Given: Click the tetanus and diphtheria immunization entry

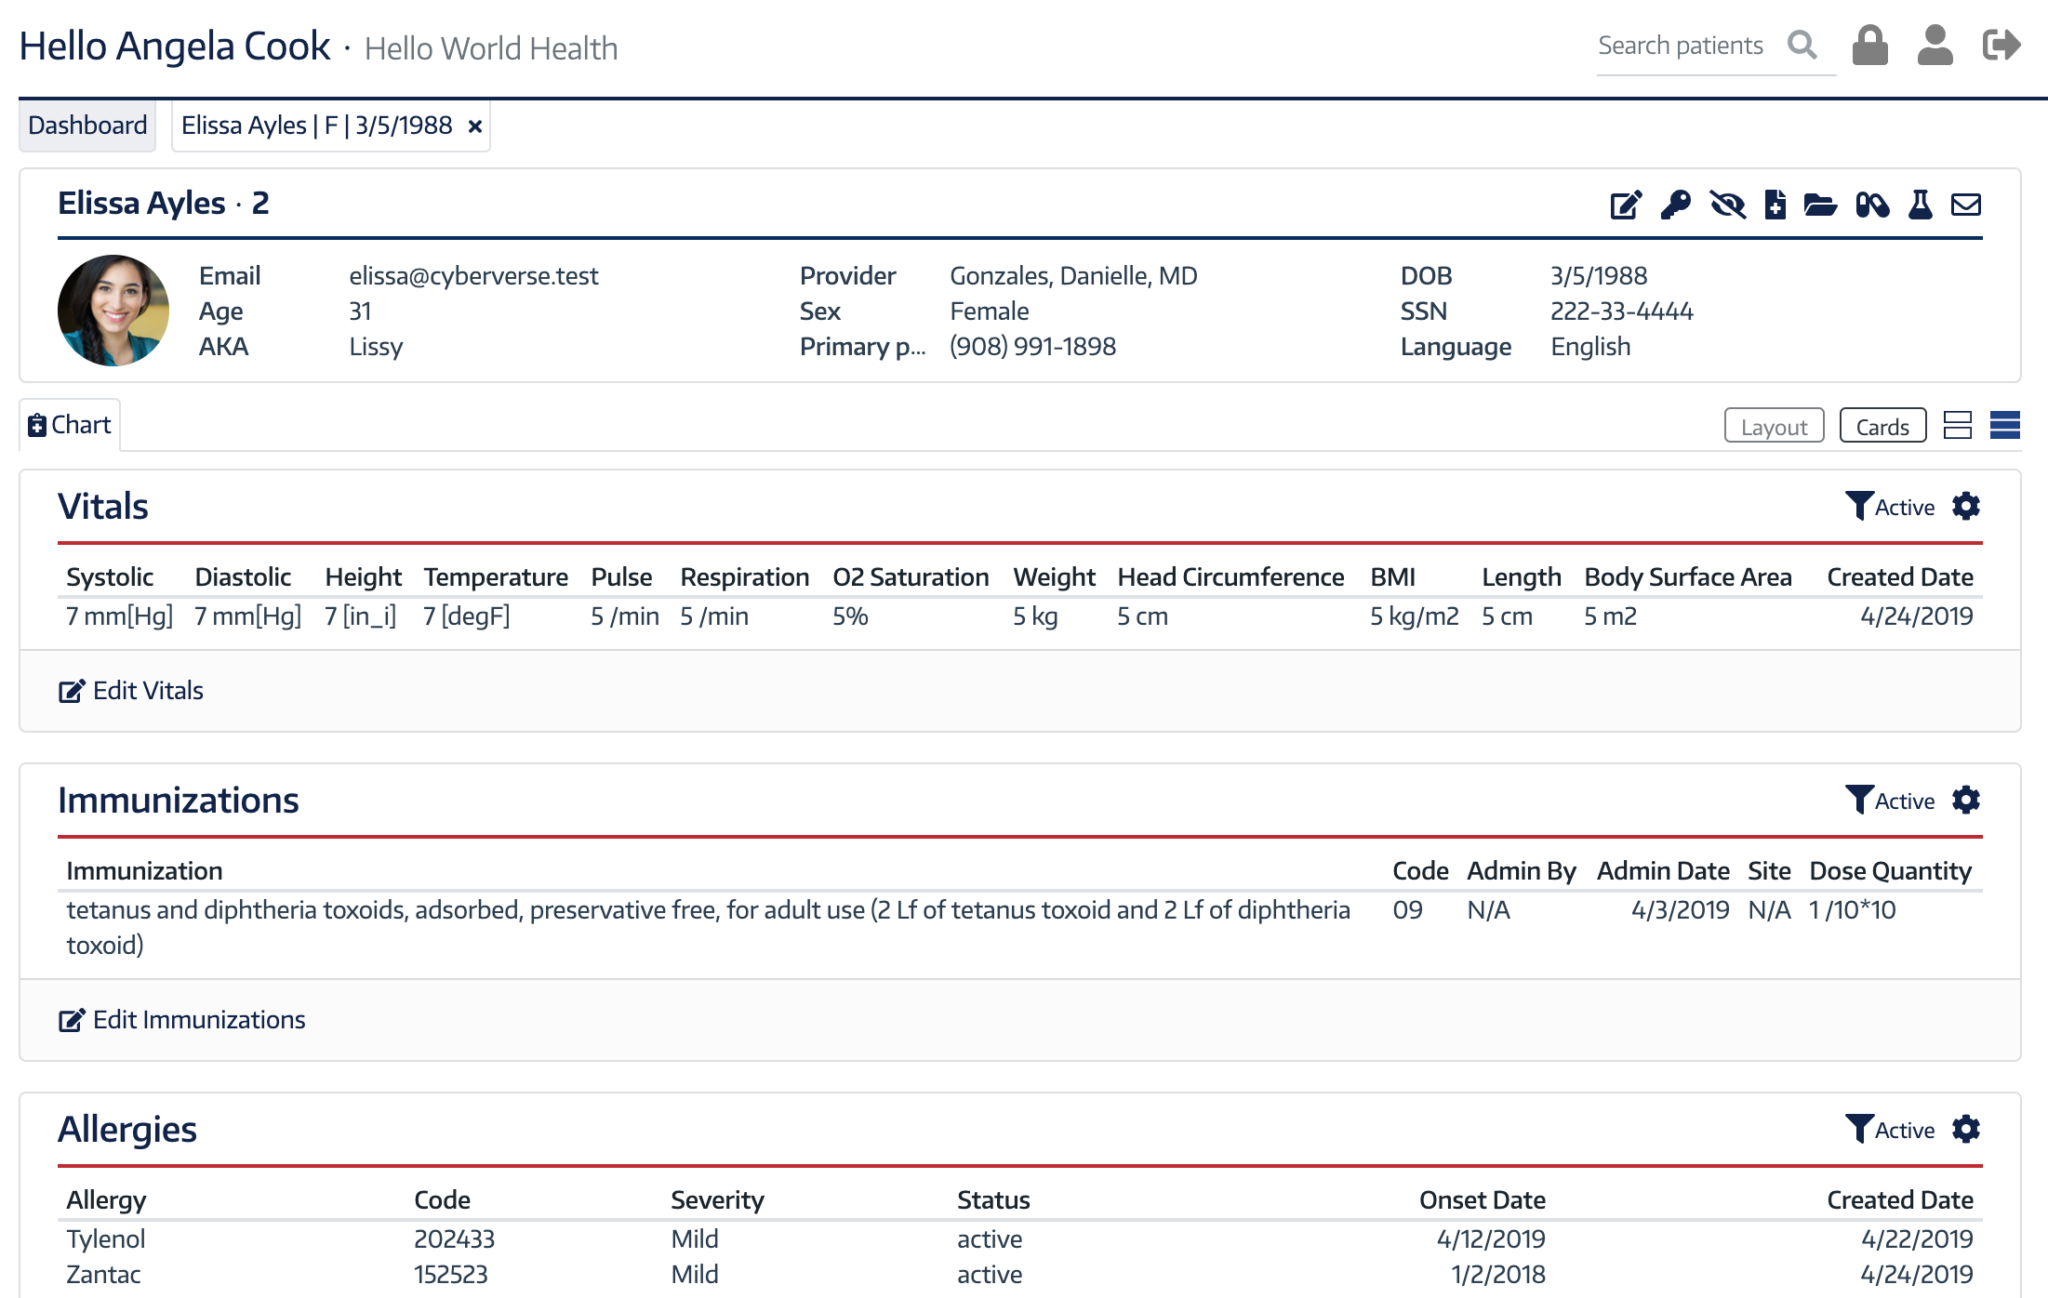Looking at the screenshot, I should coord(708,927).
